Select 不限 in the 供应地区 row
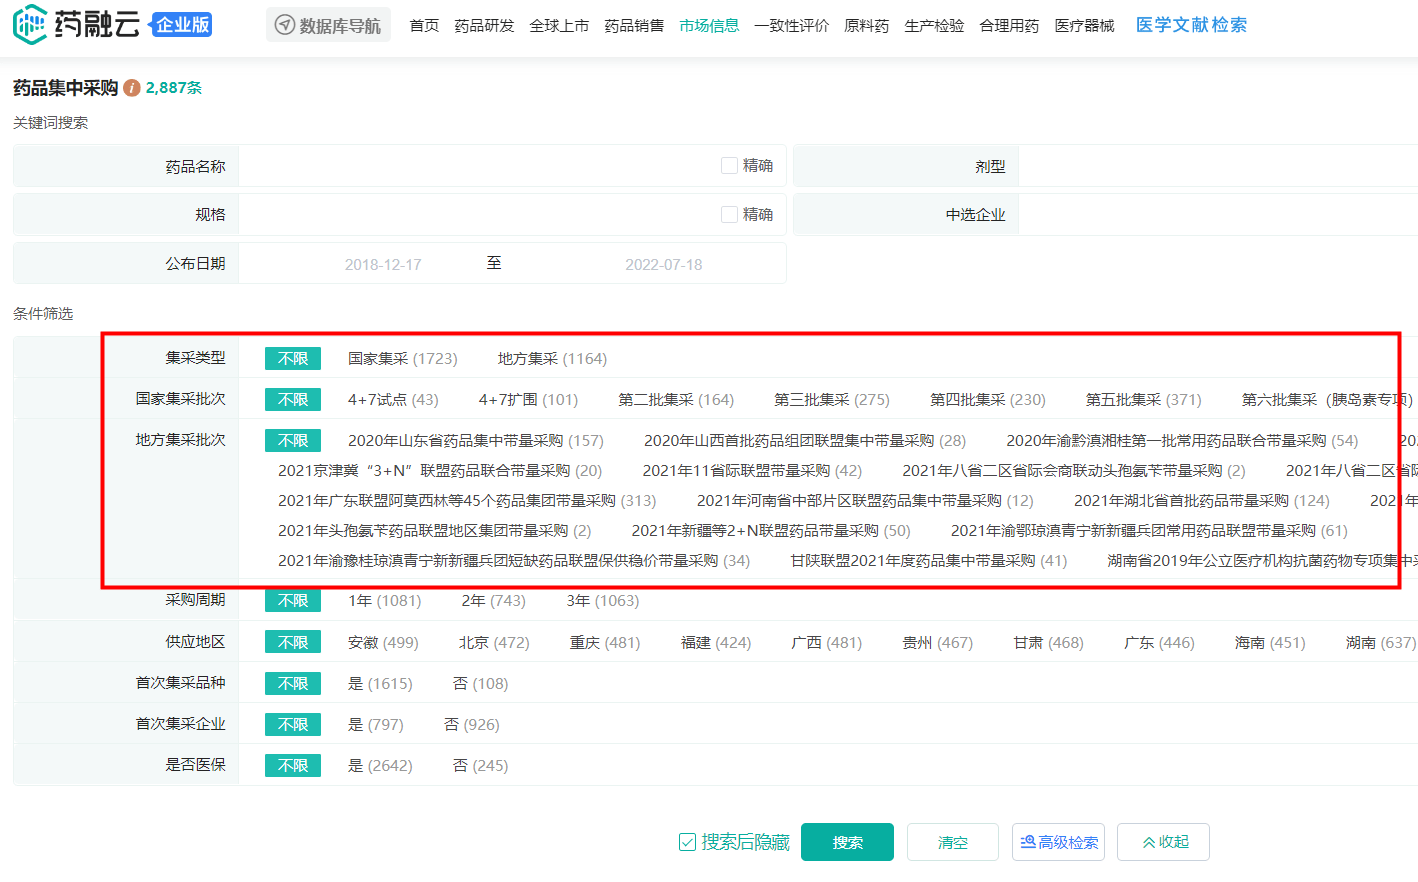1418x882 pixels. pyautogui.click(x=293, y=642)
